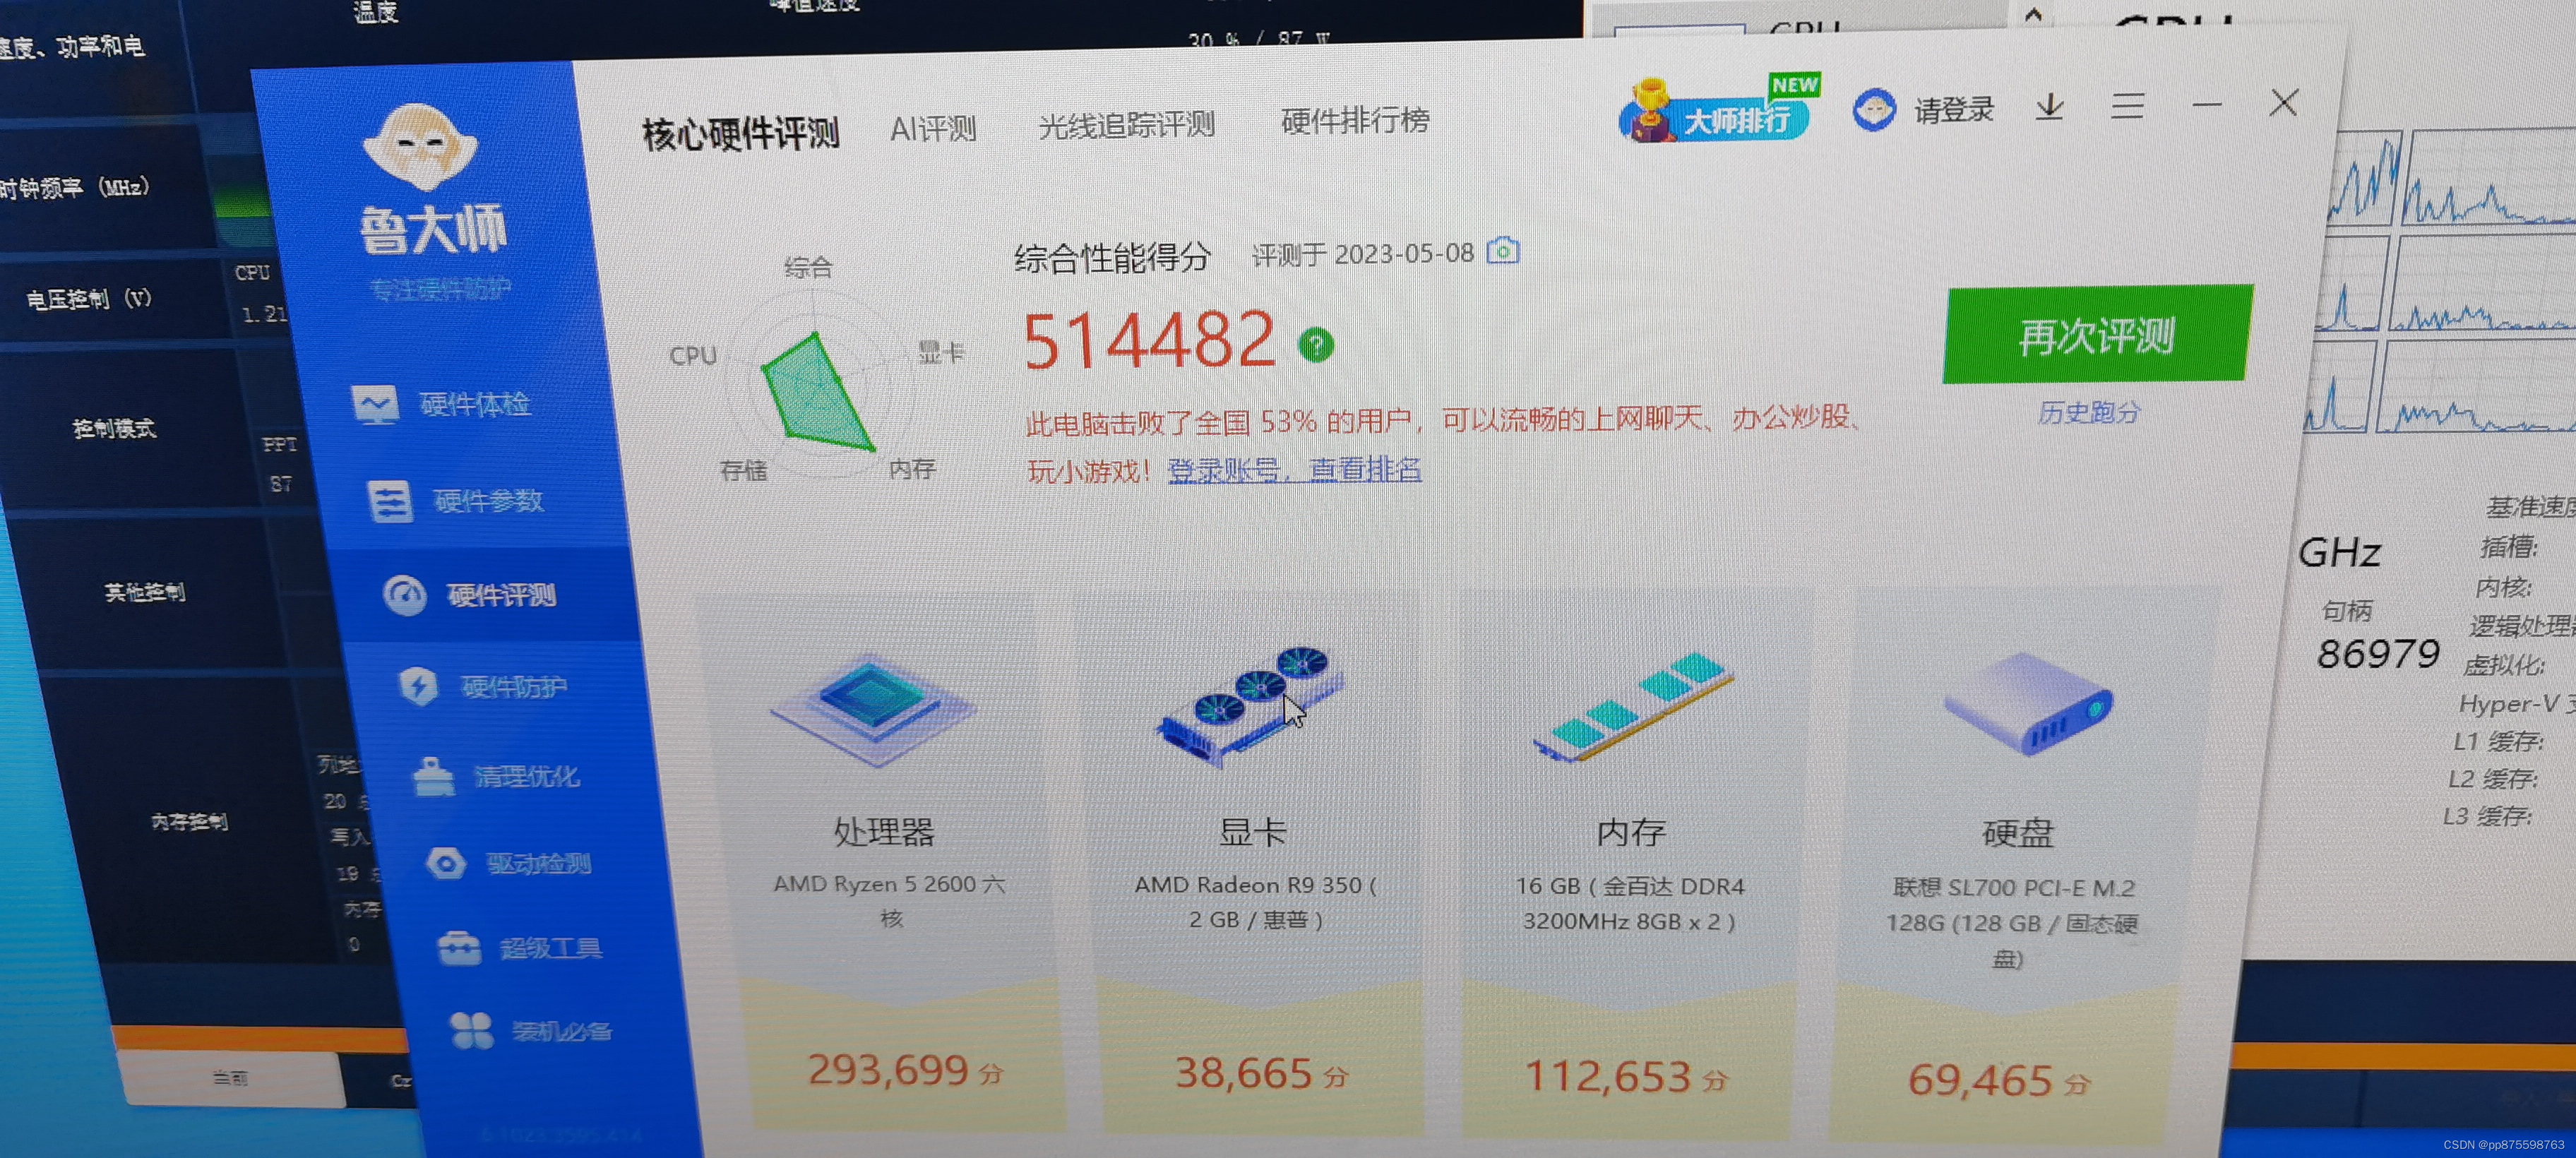Click 控制模式 in background window
Viewport: 2576px width, 1158px height.
click(x=114, y=428)
